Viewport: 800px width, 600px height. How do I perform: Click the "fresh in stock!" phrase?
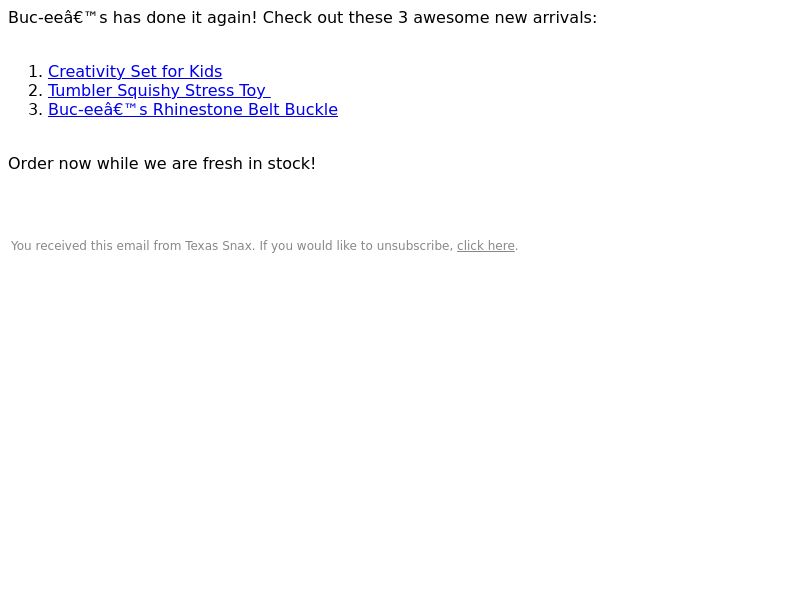pos(259,164)
